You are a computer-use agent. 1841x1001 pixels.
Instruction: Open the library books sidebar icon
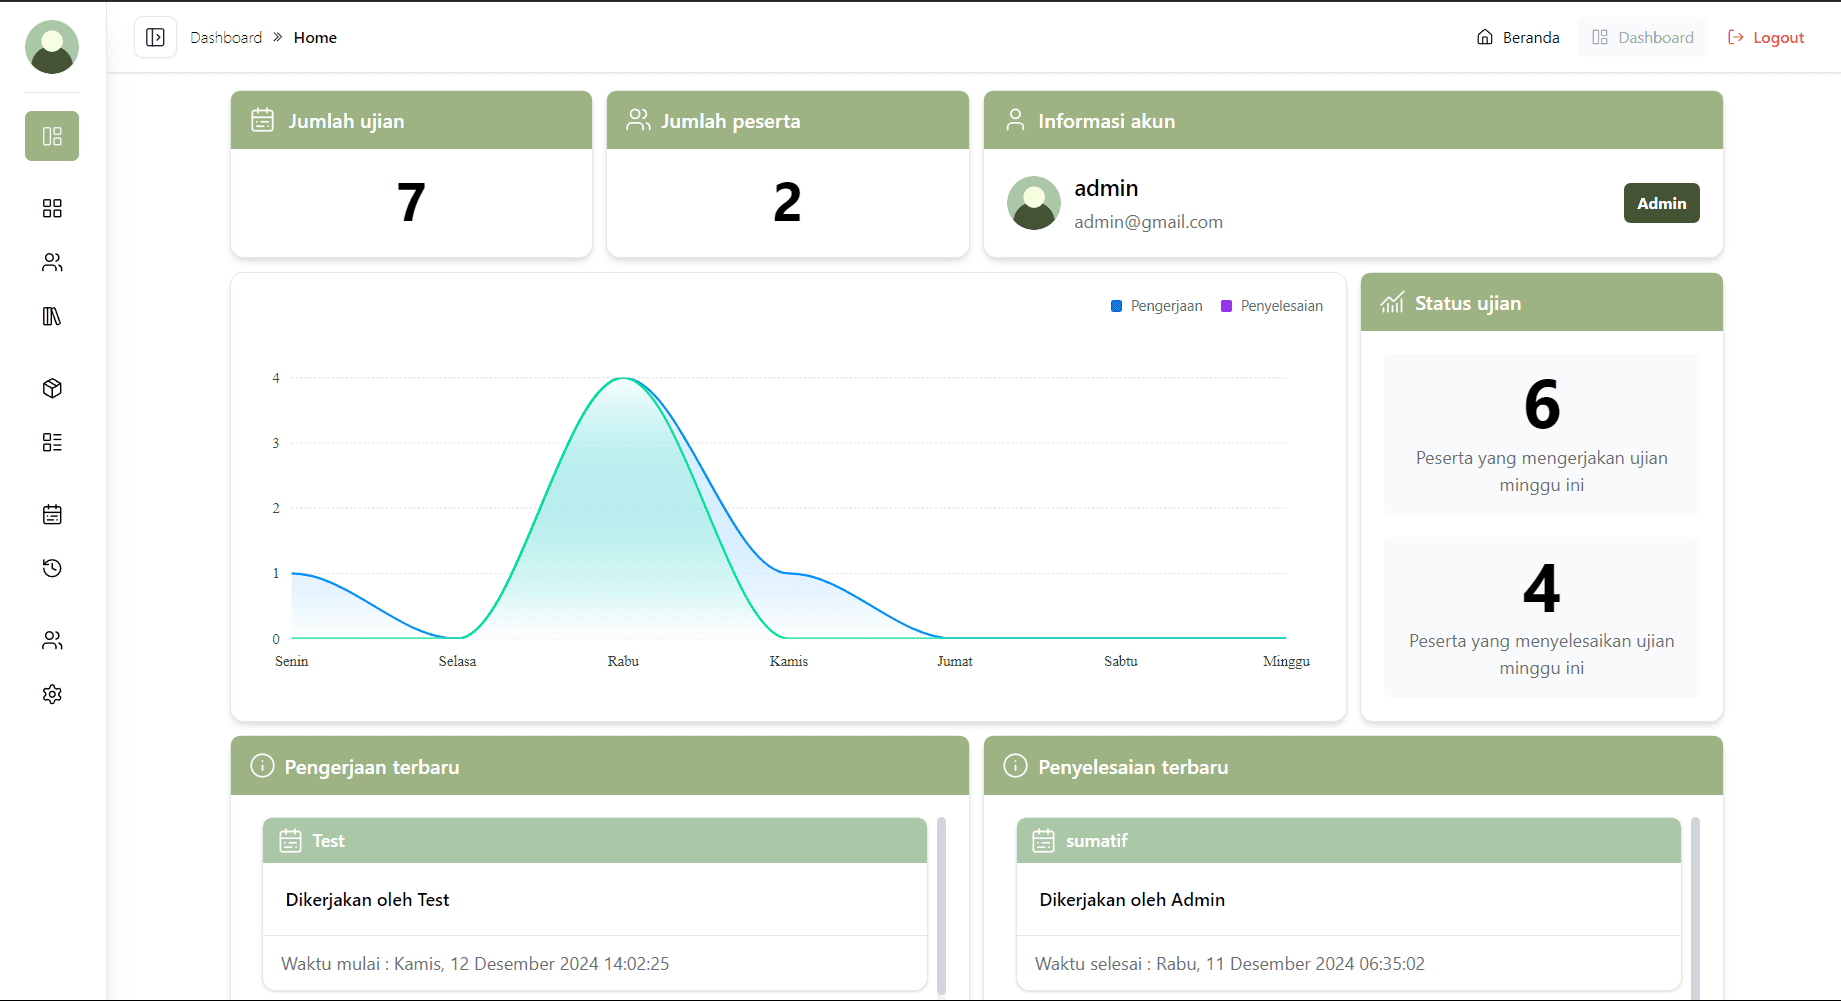pyautogui.click(x=52, y=316)
